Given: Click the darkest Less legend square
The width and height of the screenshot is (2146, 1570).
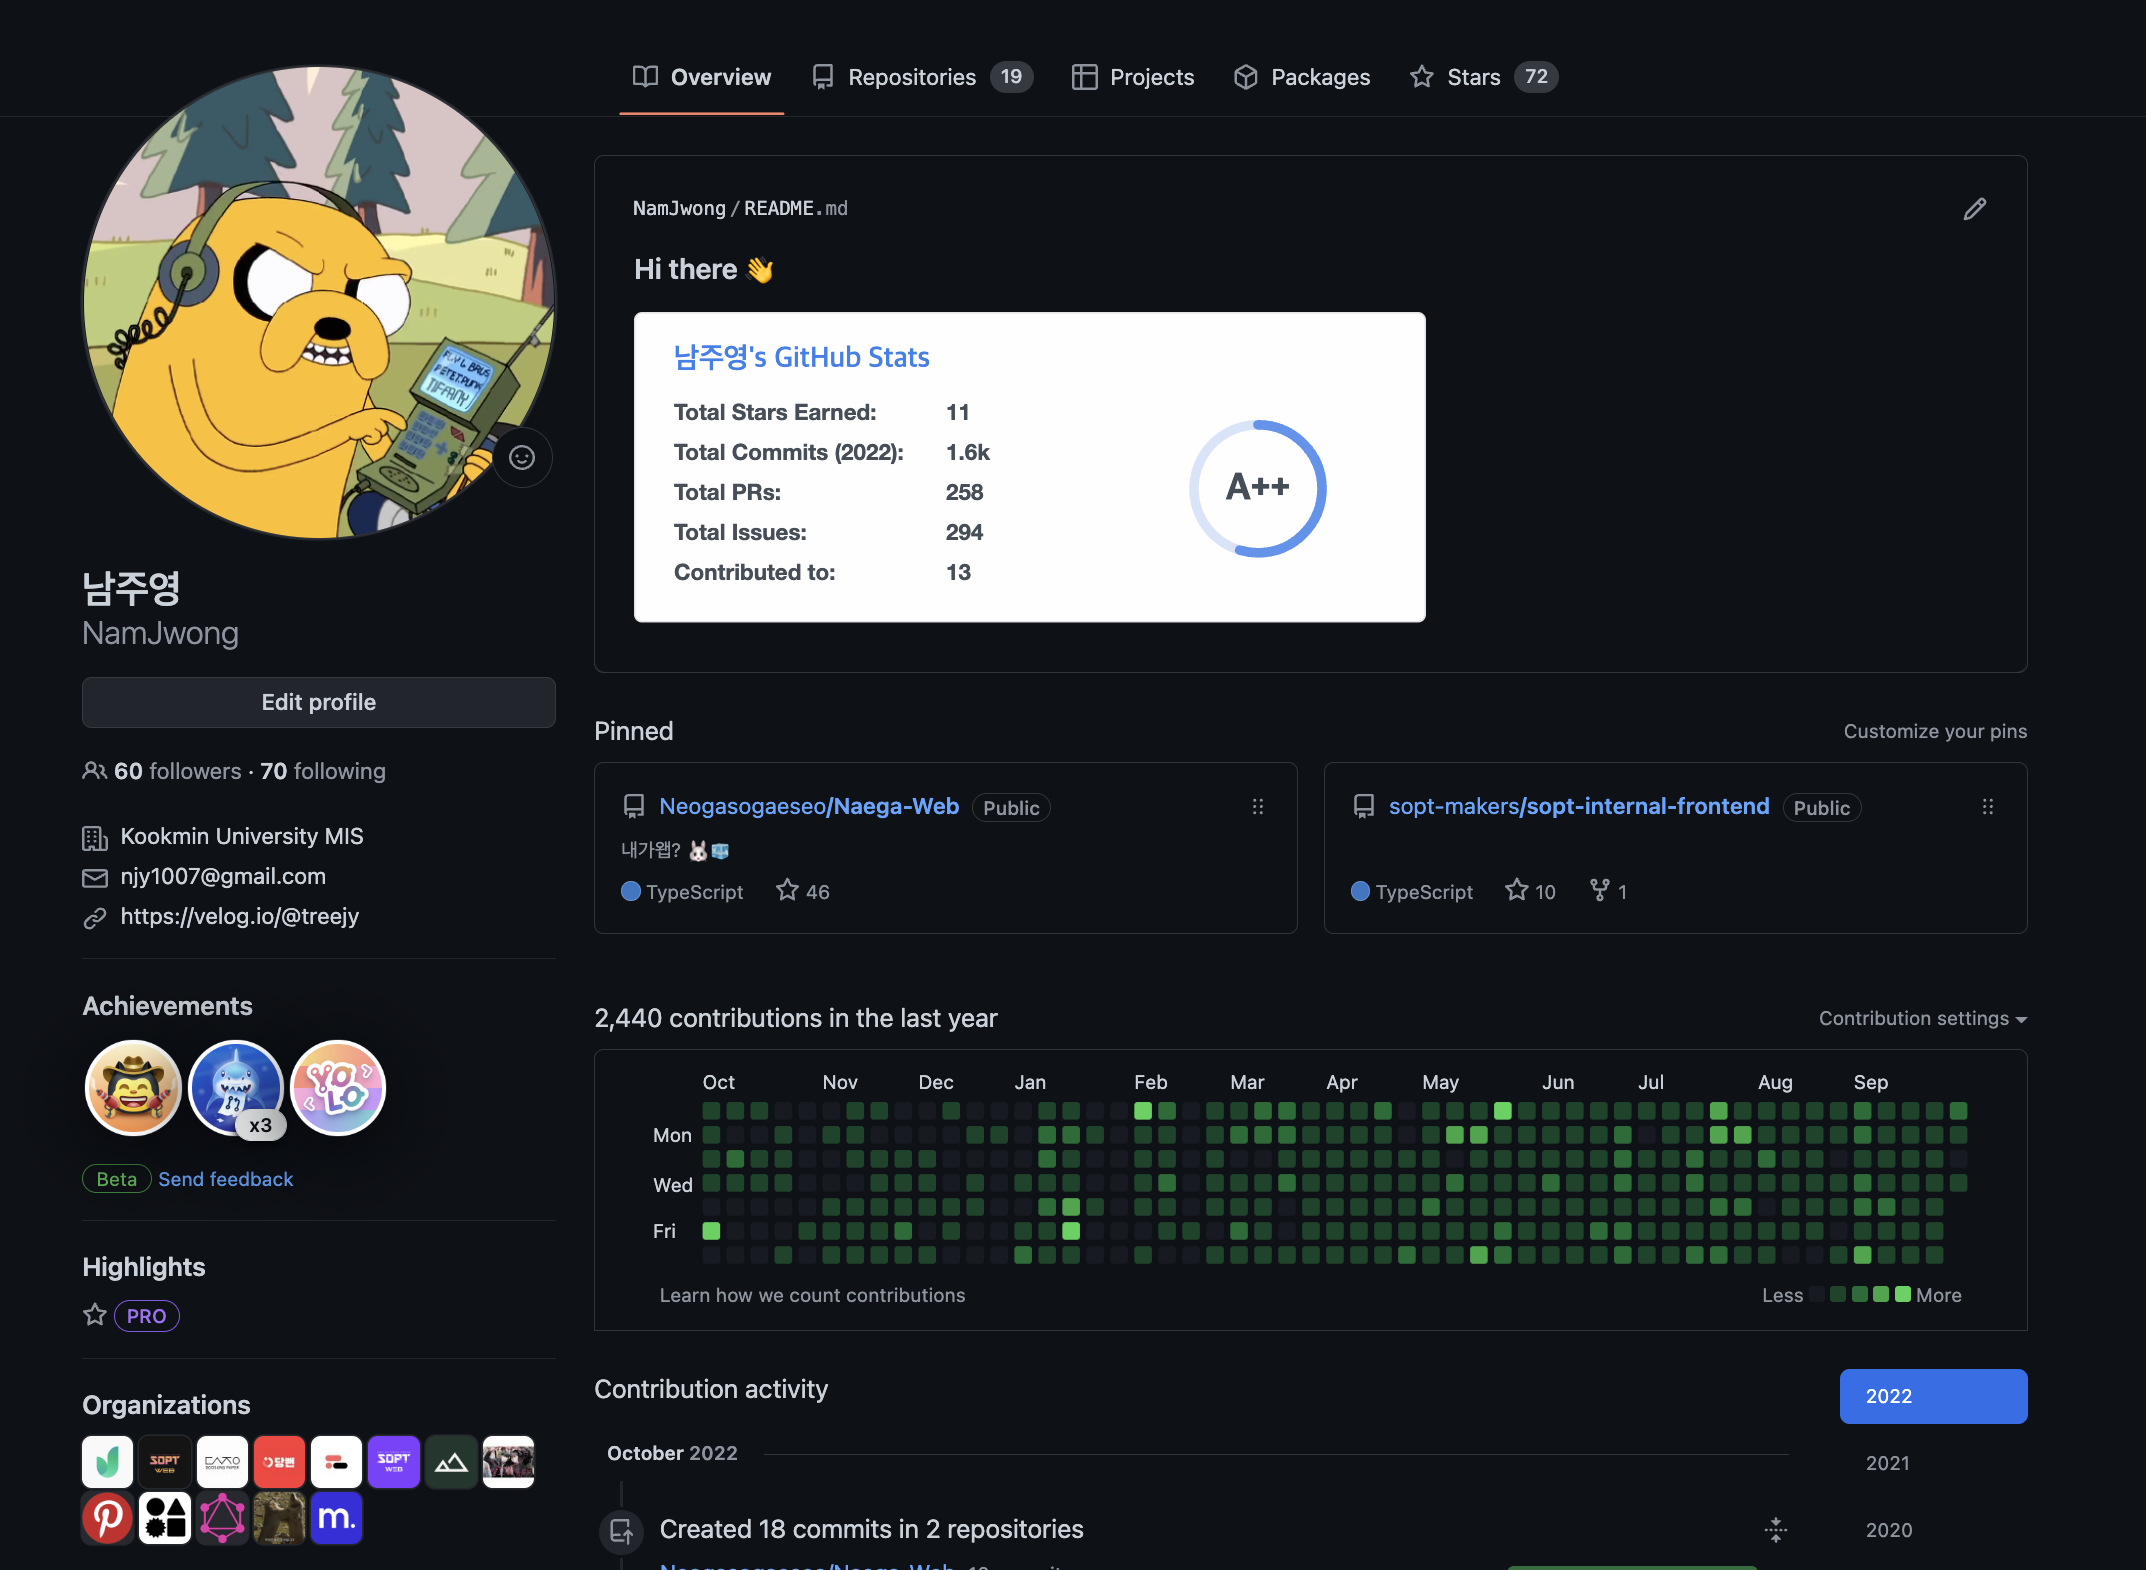Looking at the screenshot, I should tap(1817, 1294).
